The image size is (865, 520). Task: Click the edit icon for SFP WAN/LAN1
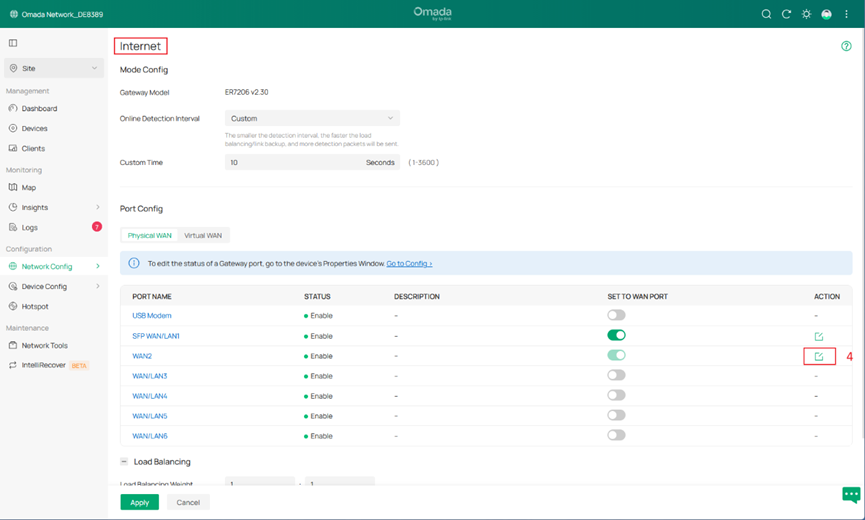point(819,336)
